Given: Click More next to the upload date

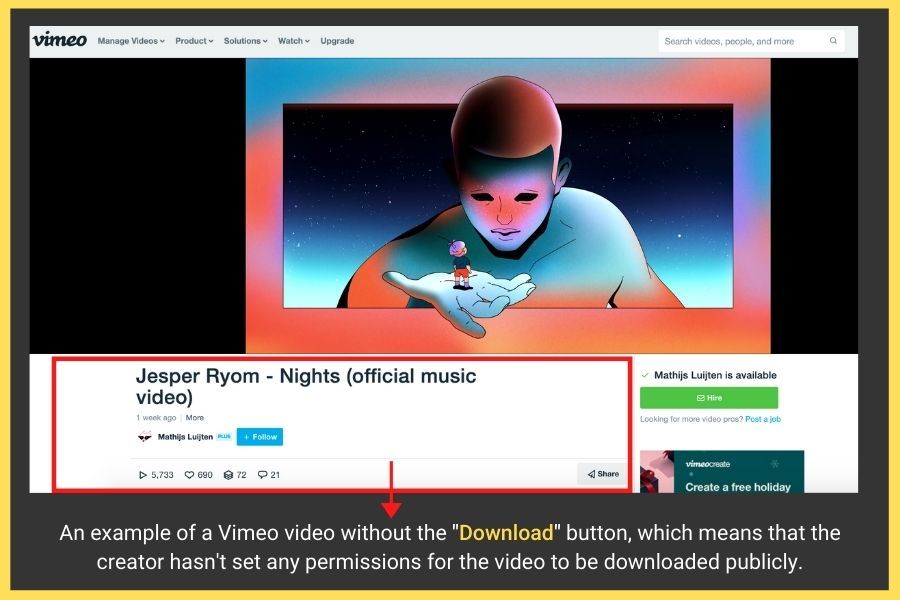Looking at the screenshot, I should tap(195, 418).
